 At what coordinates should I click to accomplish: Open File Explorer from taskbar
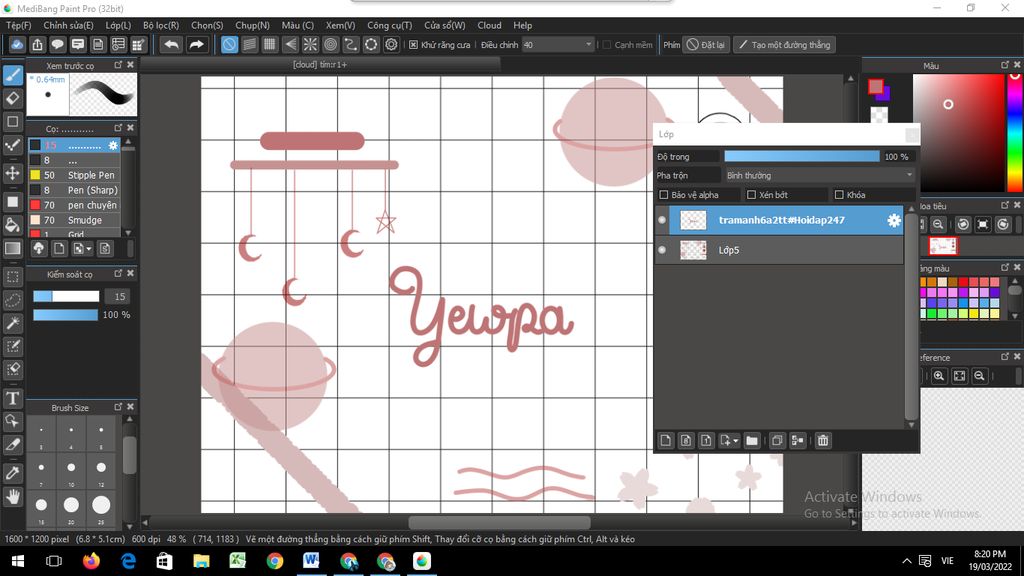(x=201, y=561)
